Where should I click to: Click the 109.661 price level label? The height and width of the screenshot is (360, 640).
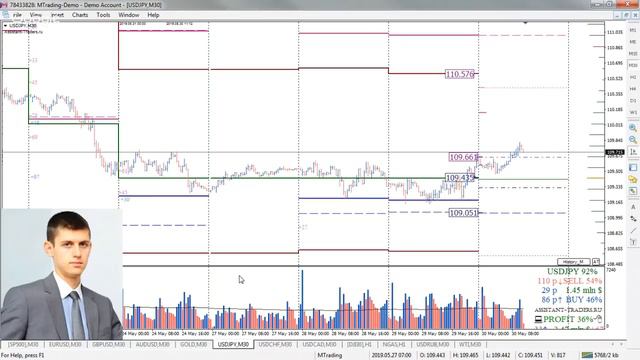(x=463, y=157)
